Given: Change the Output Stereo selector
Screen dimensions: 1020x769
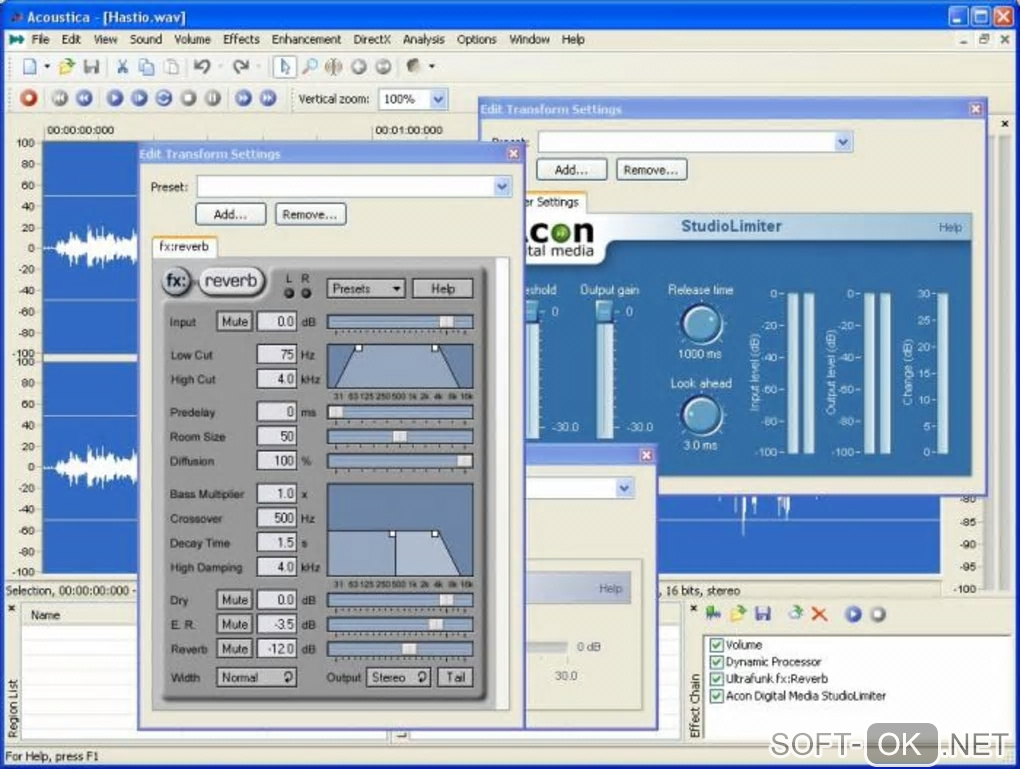Looking at the screenshot, I should tap(399, 677).
